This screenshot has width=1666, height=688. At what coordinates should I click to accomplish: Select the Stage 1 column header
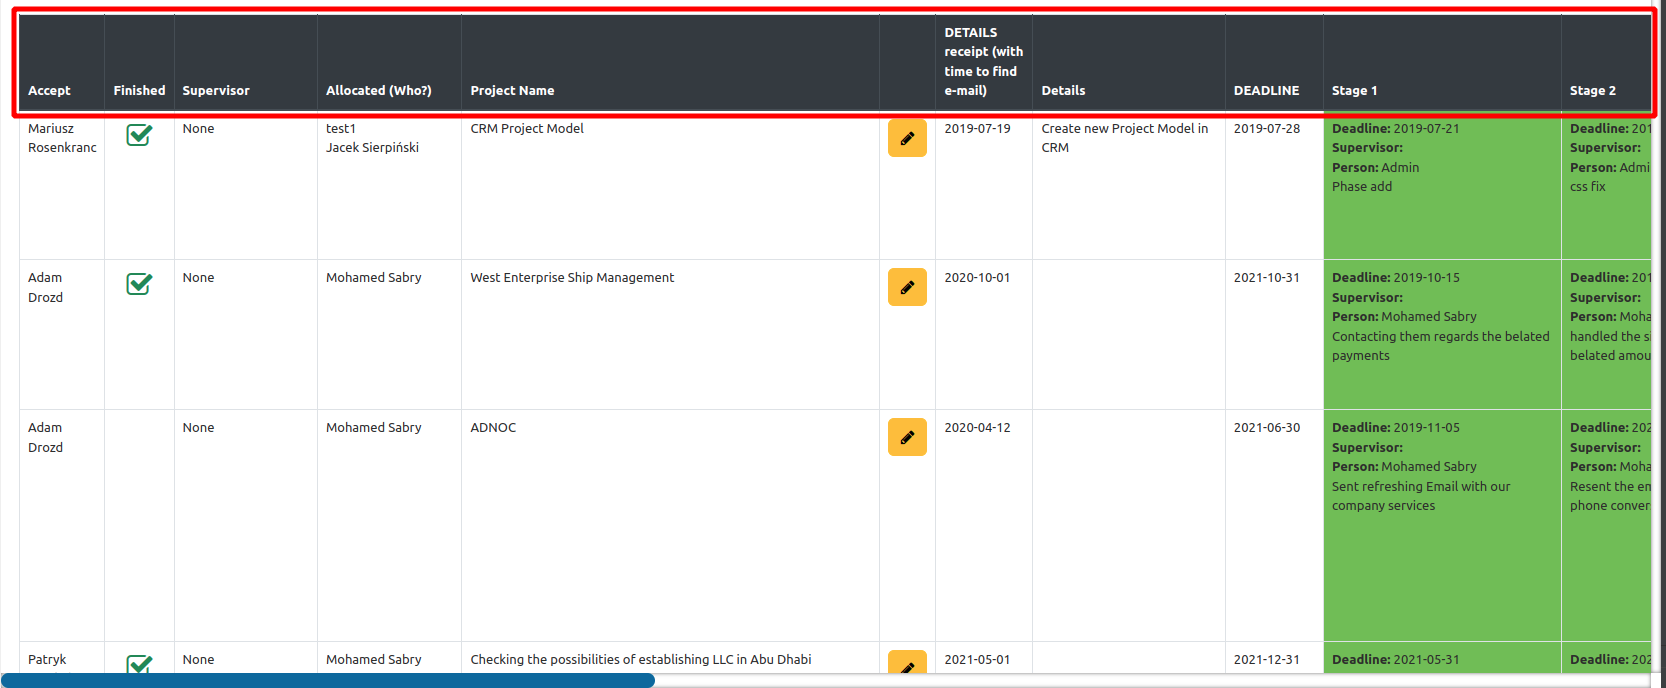tap(1354, 90)
